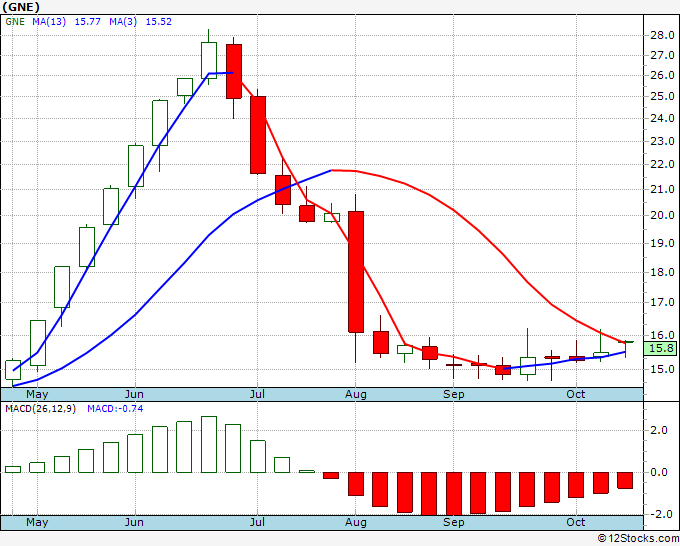This screenshot has width=680, height=546.
Task: Click the 26.0 price axis label
Action: point(662,75)
